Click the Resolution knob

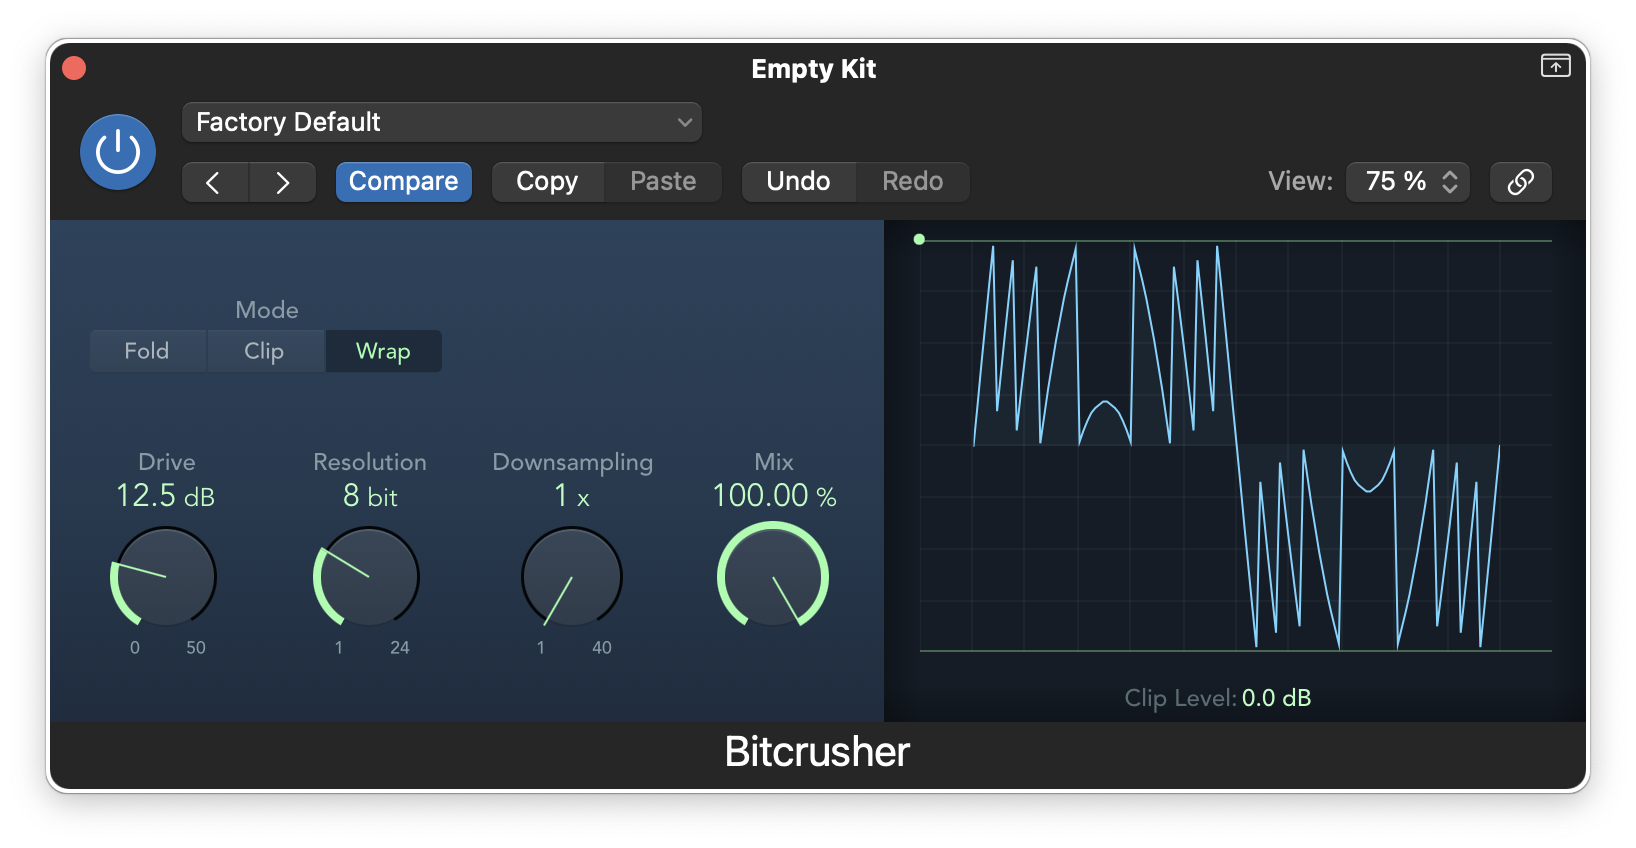pyautogui.click(x=367, y=577)
